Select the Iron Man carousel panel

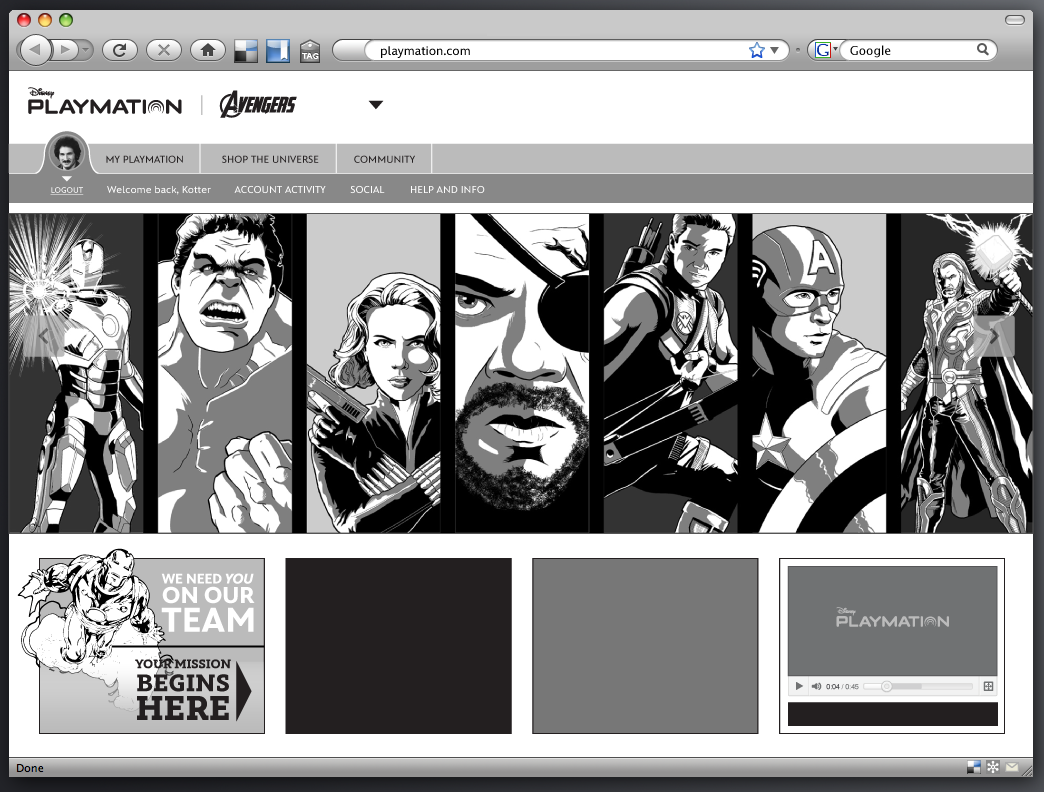(76, 373)
